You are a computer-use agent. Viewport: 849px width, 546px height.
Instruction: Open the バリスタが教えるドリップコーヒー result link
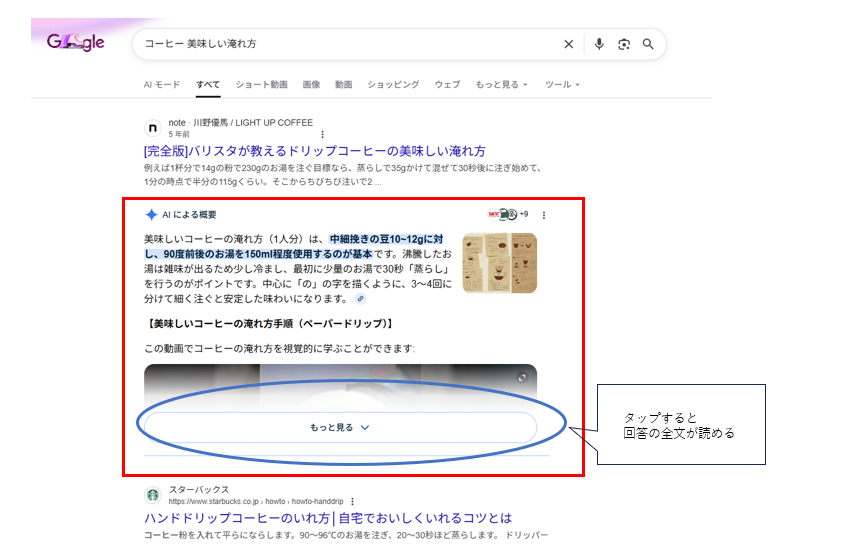tap(315, 151)
